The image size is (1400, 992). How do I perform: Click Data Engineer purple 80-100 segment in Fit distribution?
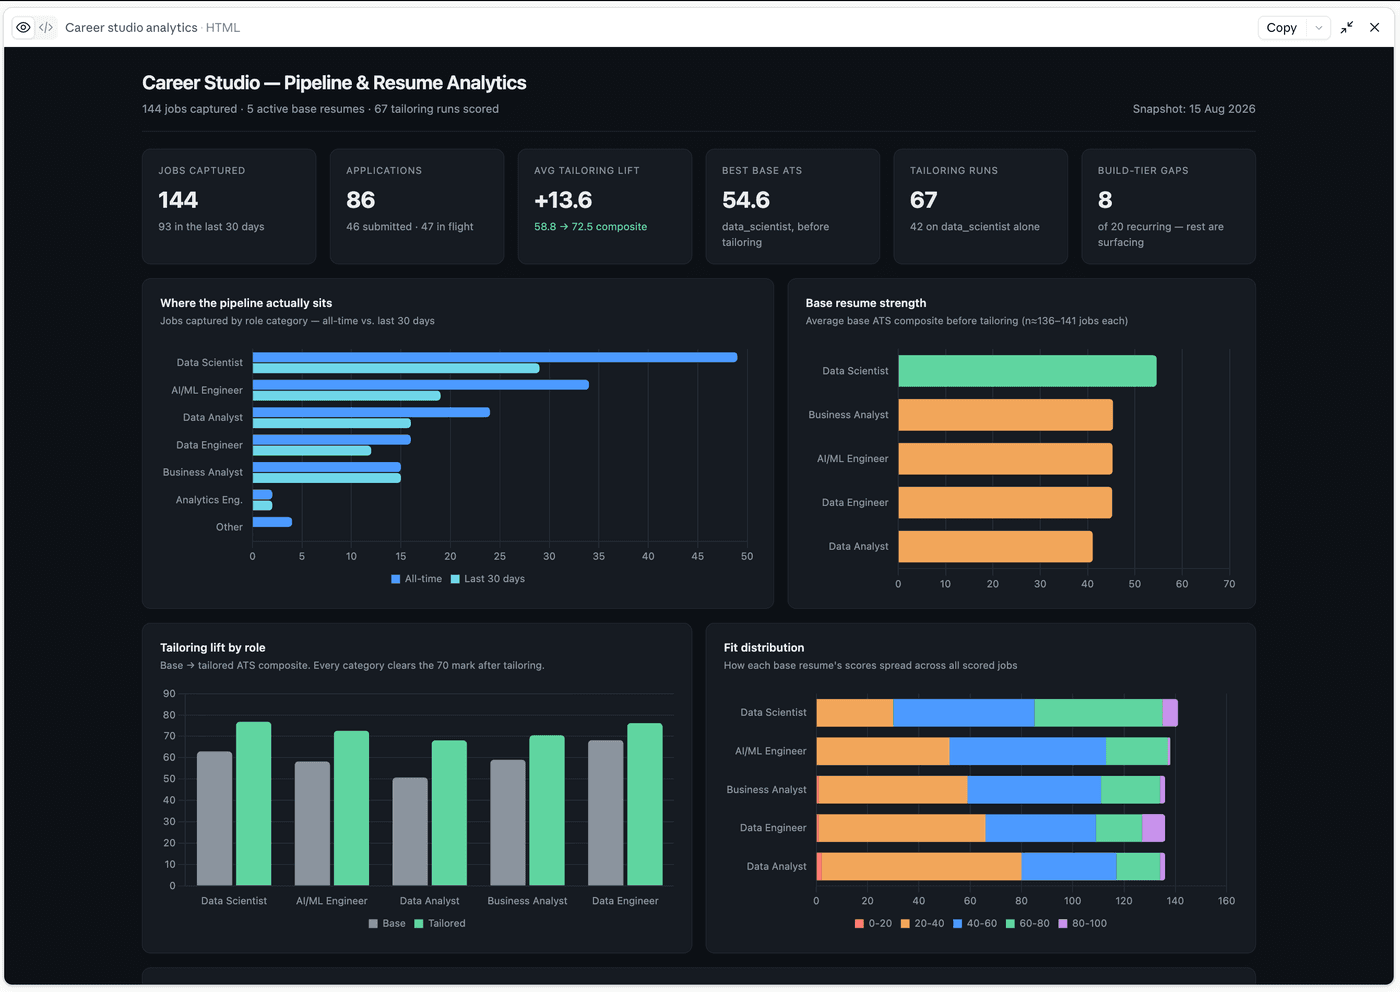tap(1153, 828)
